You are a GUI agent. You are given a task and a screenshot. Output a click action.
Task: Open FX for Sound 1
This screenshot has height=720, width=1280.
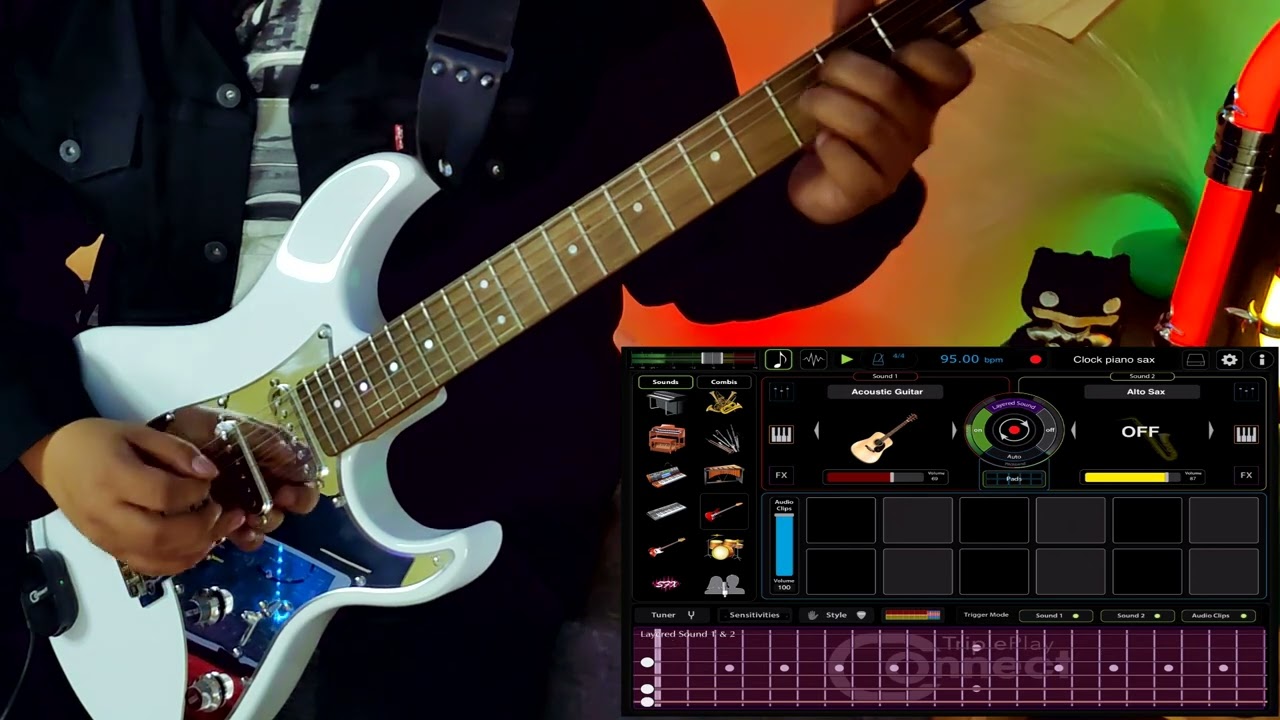point(781,475)
